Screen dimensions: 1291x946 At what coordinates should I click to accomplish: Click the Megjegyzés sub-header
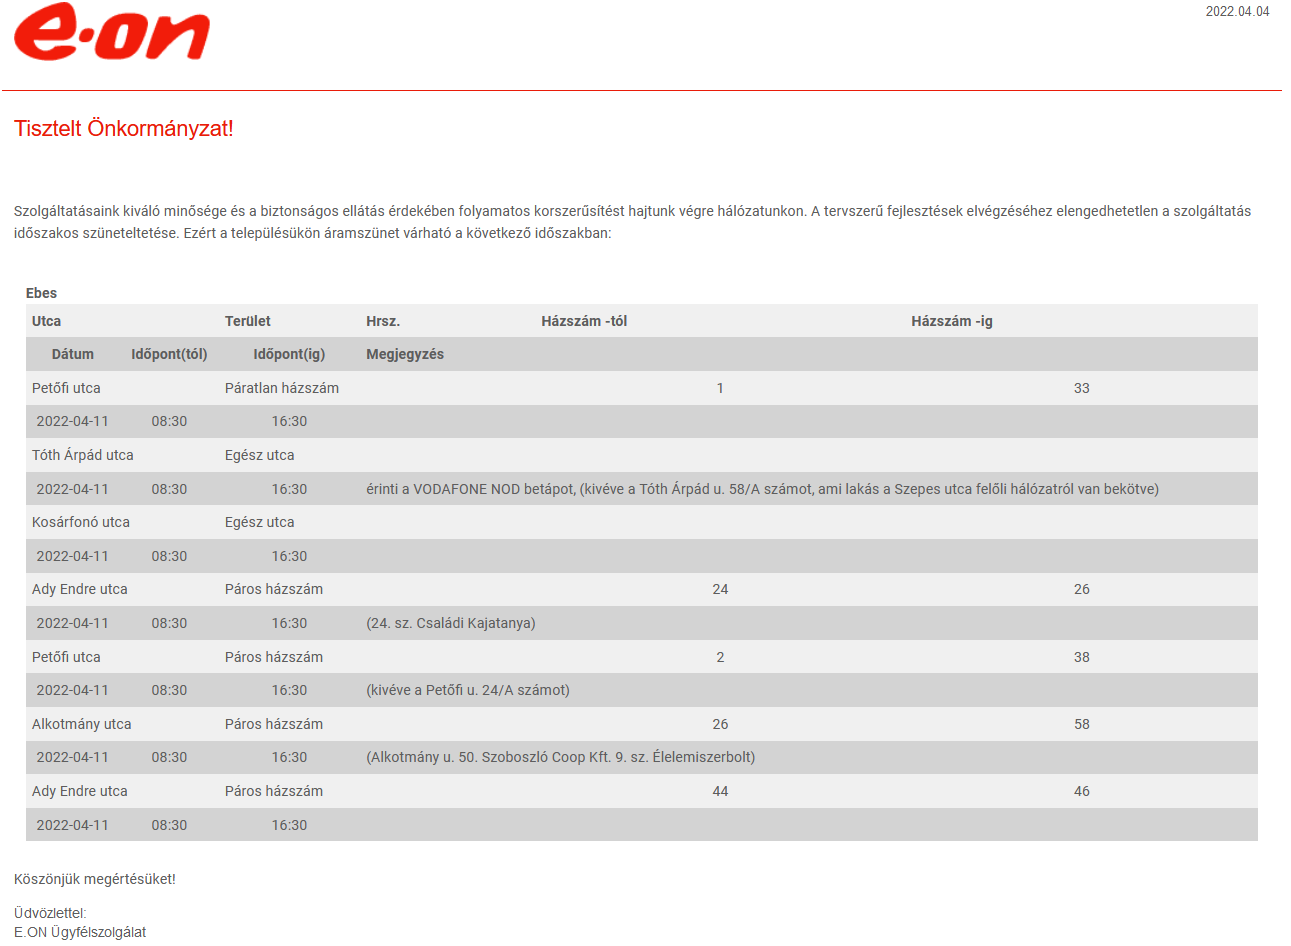(x=405, y=354)
